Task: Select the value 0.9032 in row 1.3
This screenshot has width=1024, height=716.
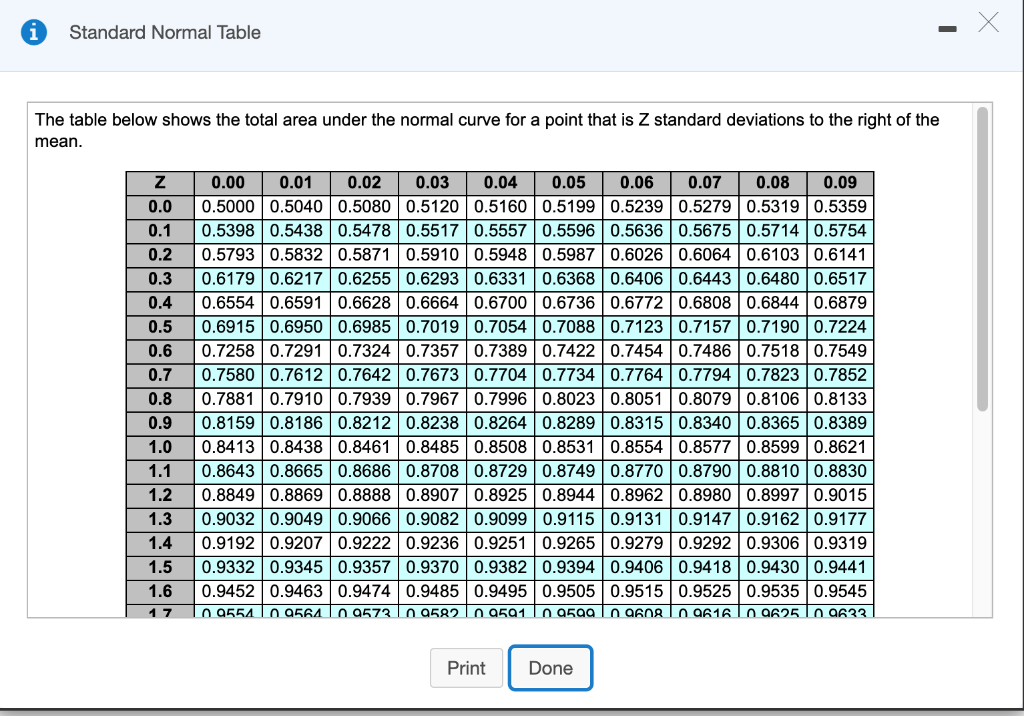Action: click(228, 519)
